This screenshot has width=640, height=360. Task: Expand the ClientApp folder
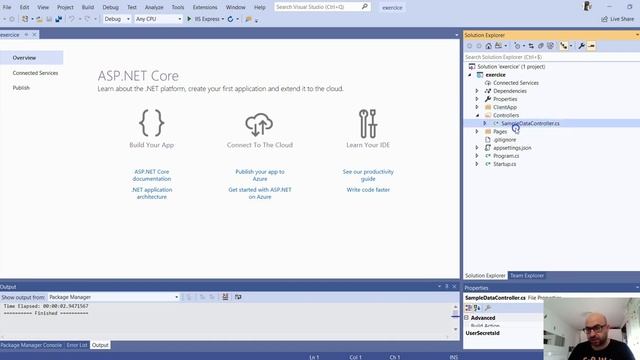pyautogui.click(x=477, y=107)
